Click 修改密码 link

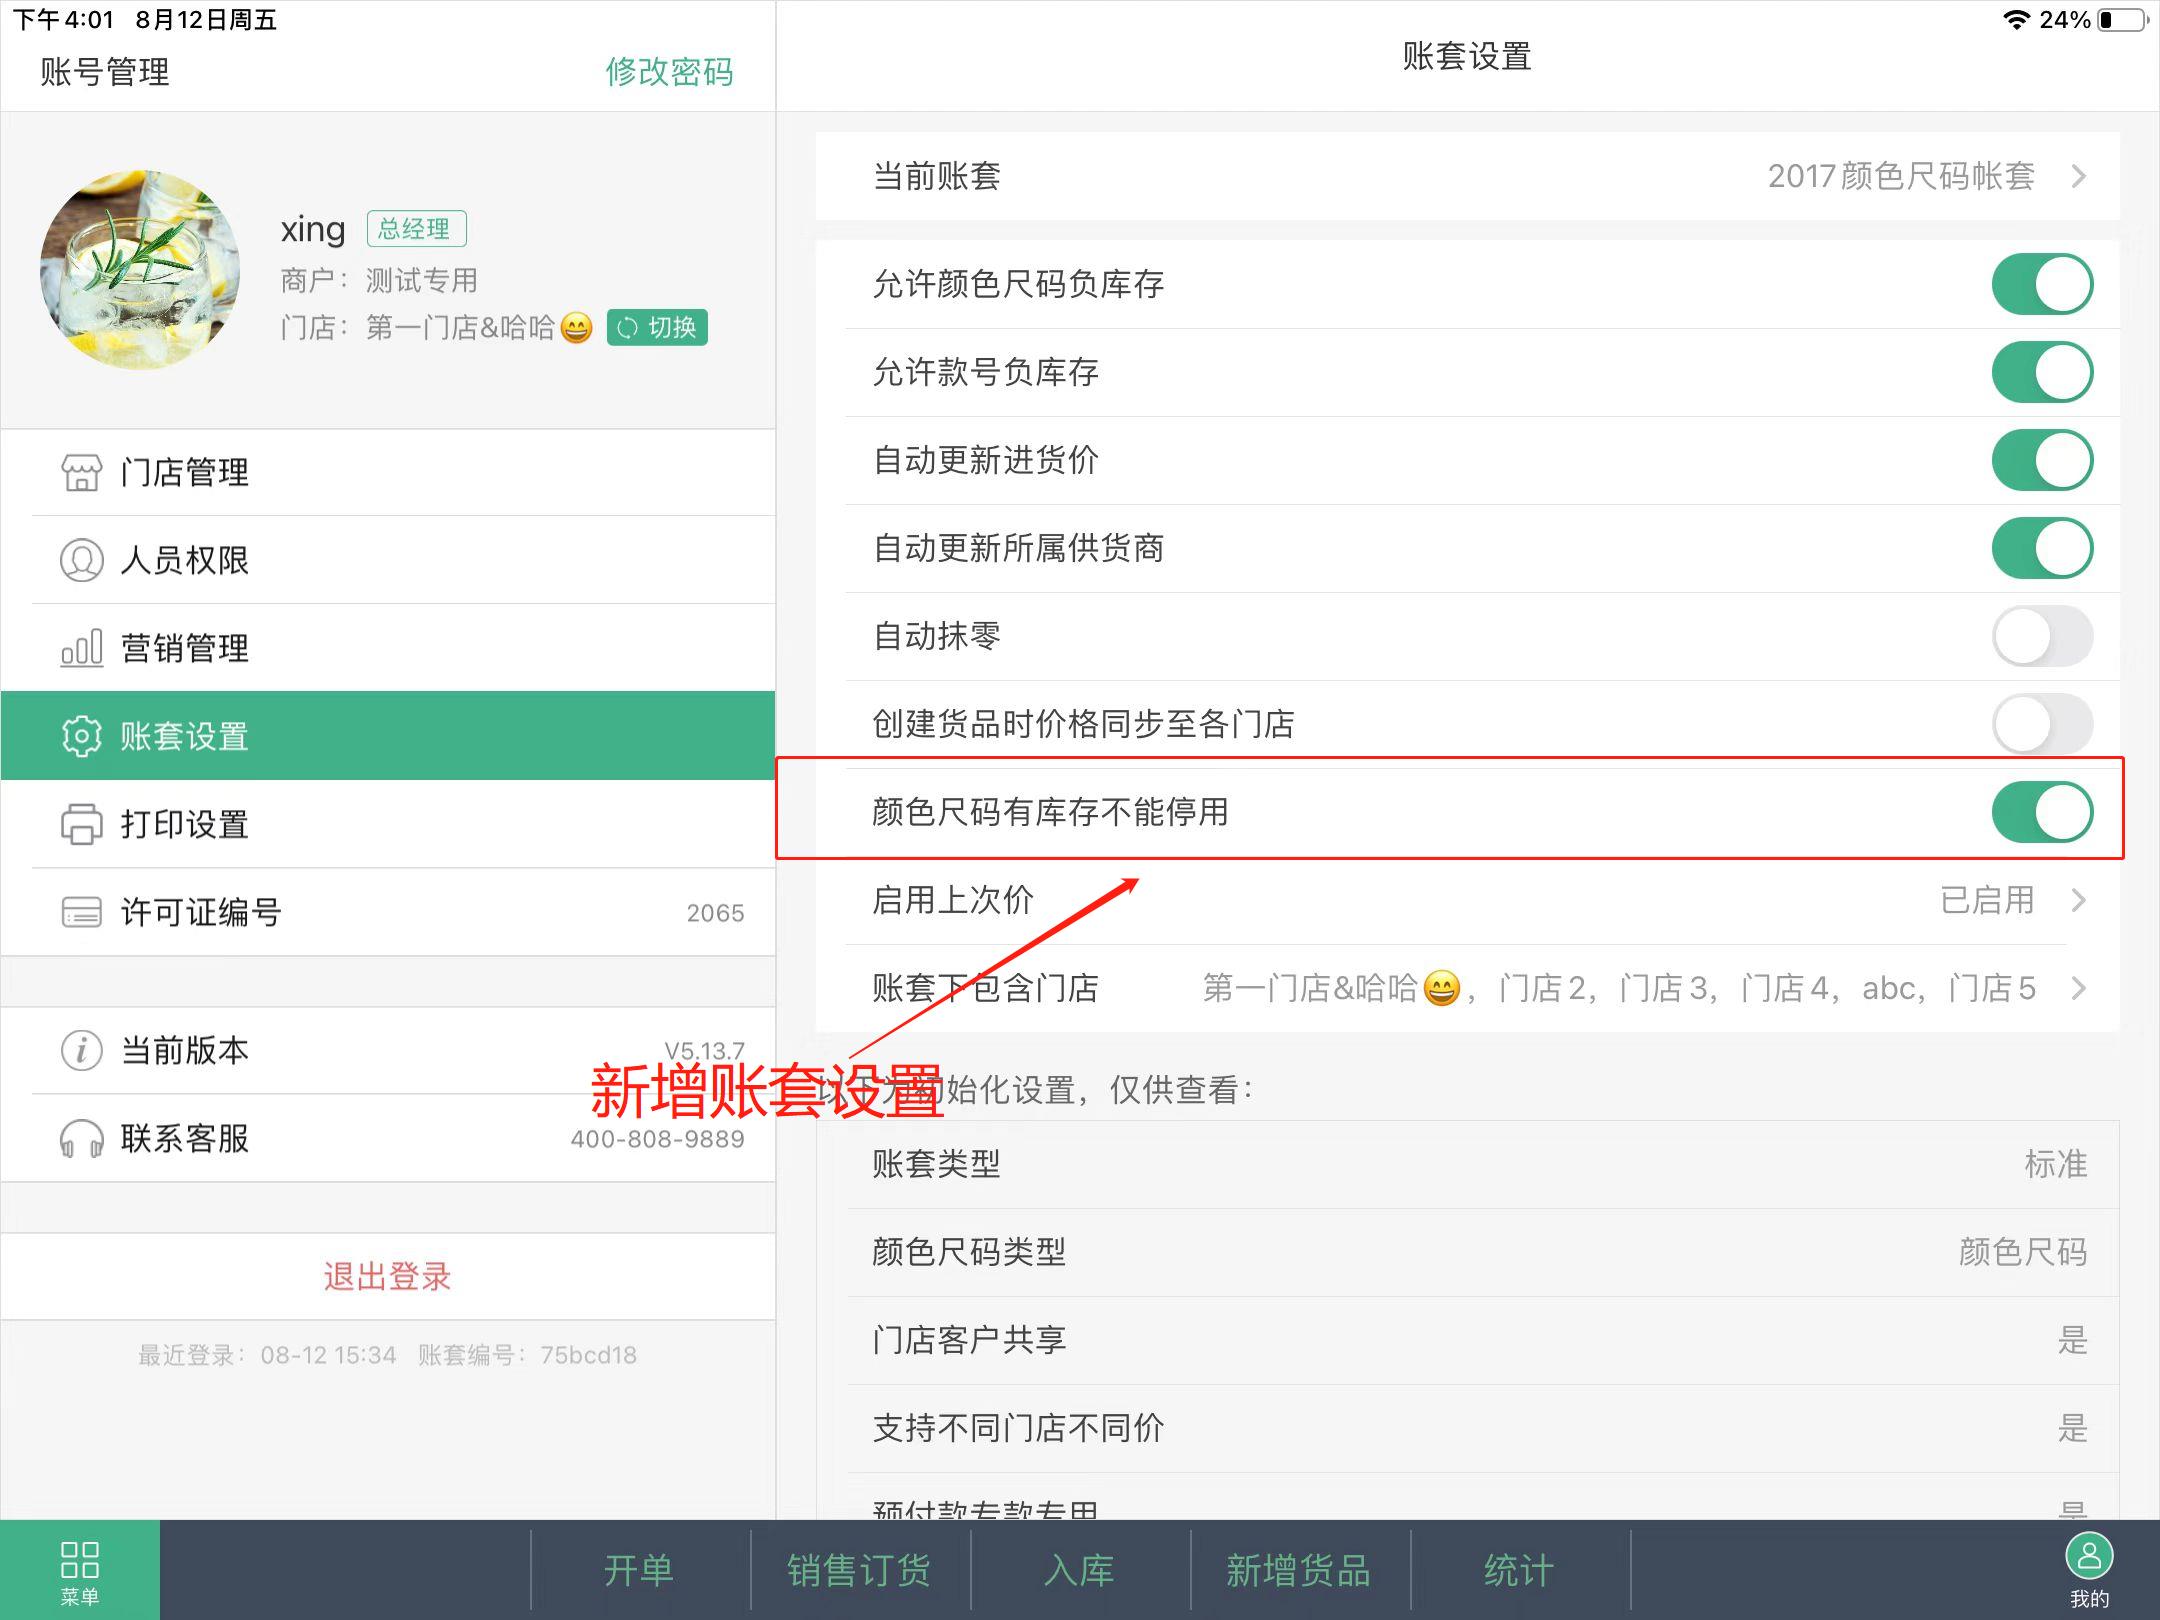coord(669,72)
